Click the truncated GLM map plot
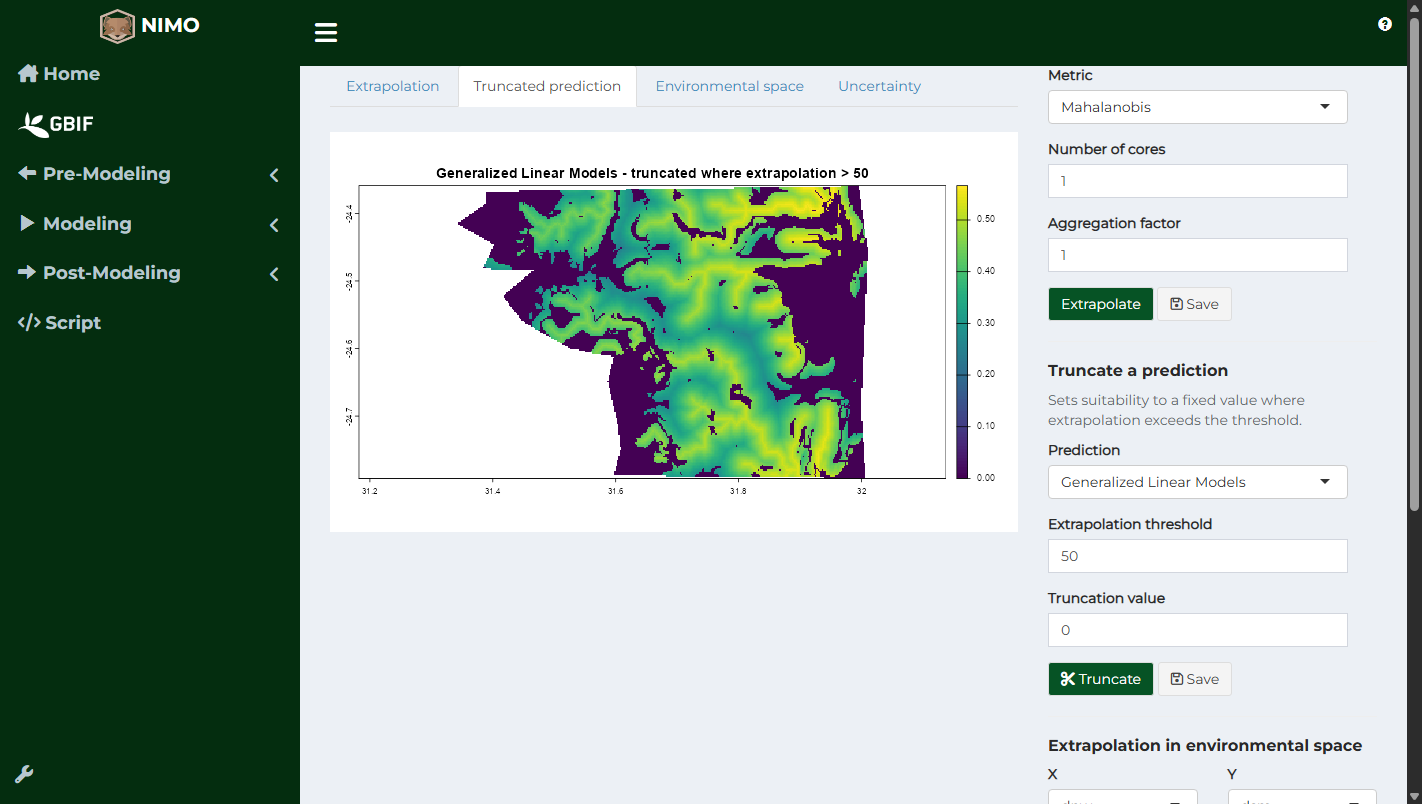 [673, 331]
